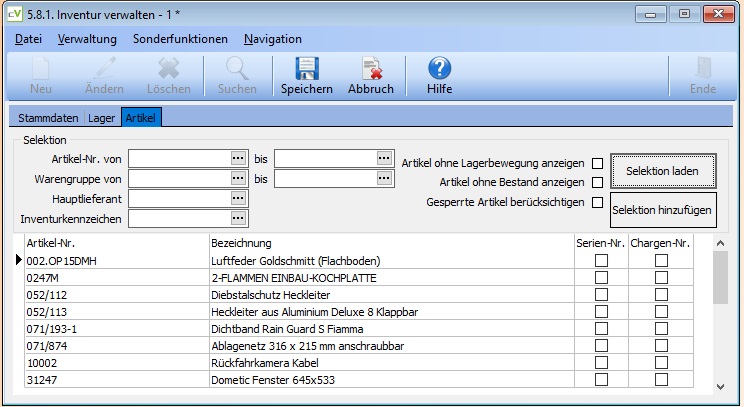The image size is (744, 407).
Task: Switch to the Lager tab
Action: click(102, 118)
